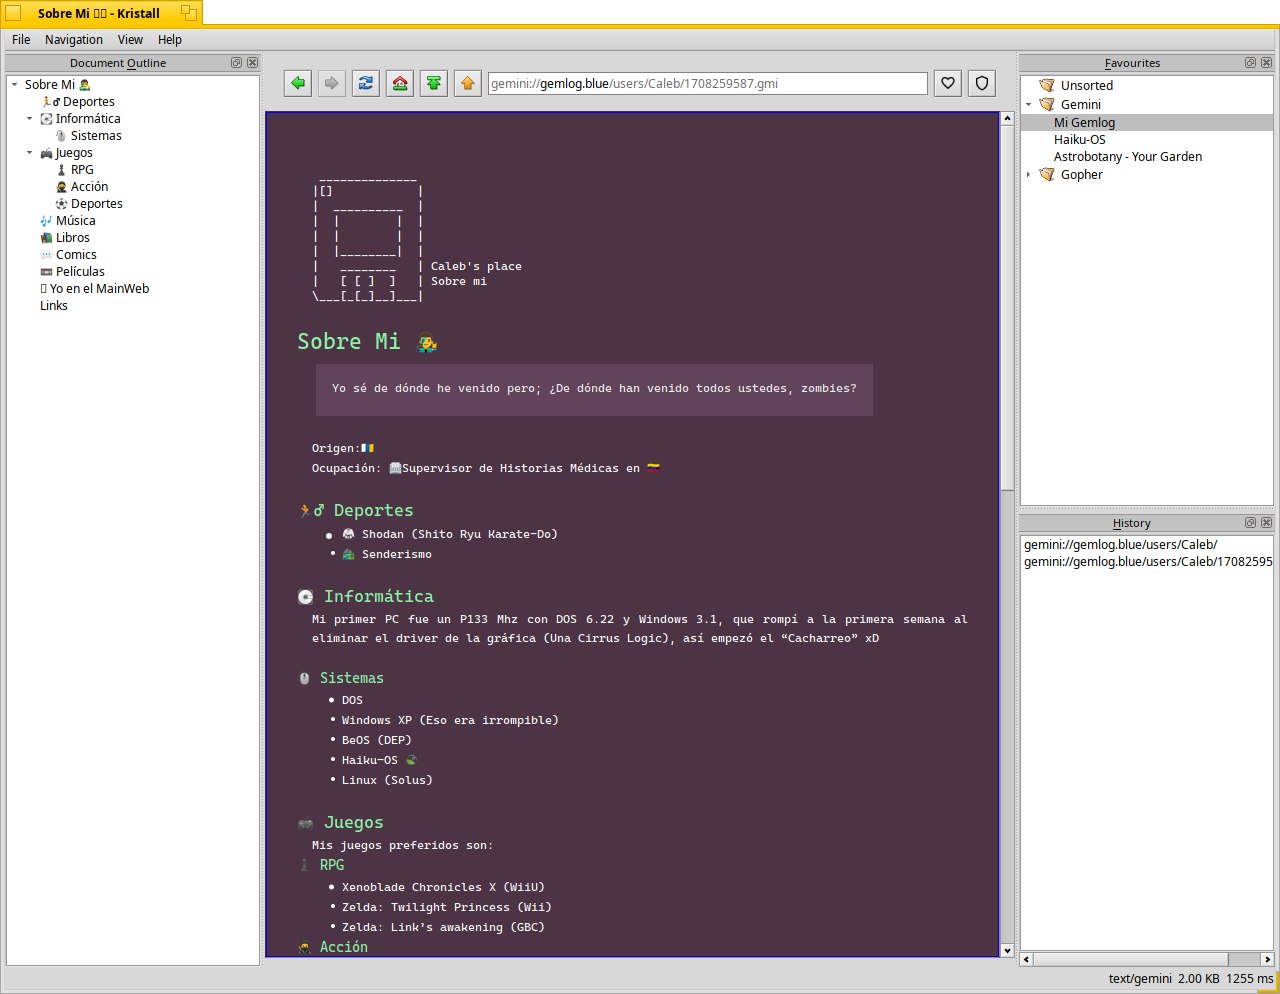Screen dimensions: 1280x994
Task: Collapse the Gemini favourites folder
Action: [1029, 105]
